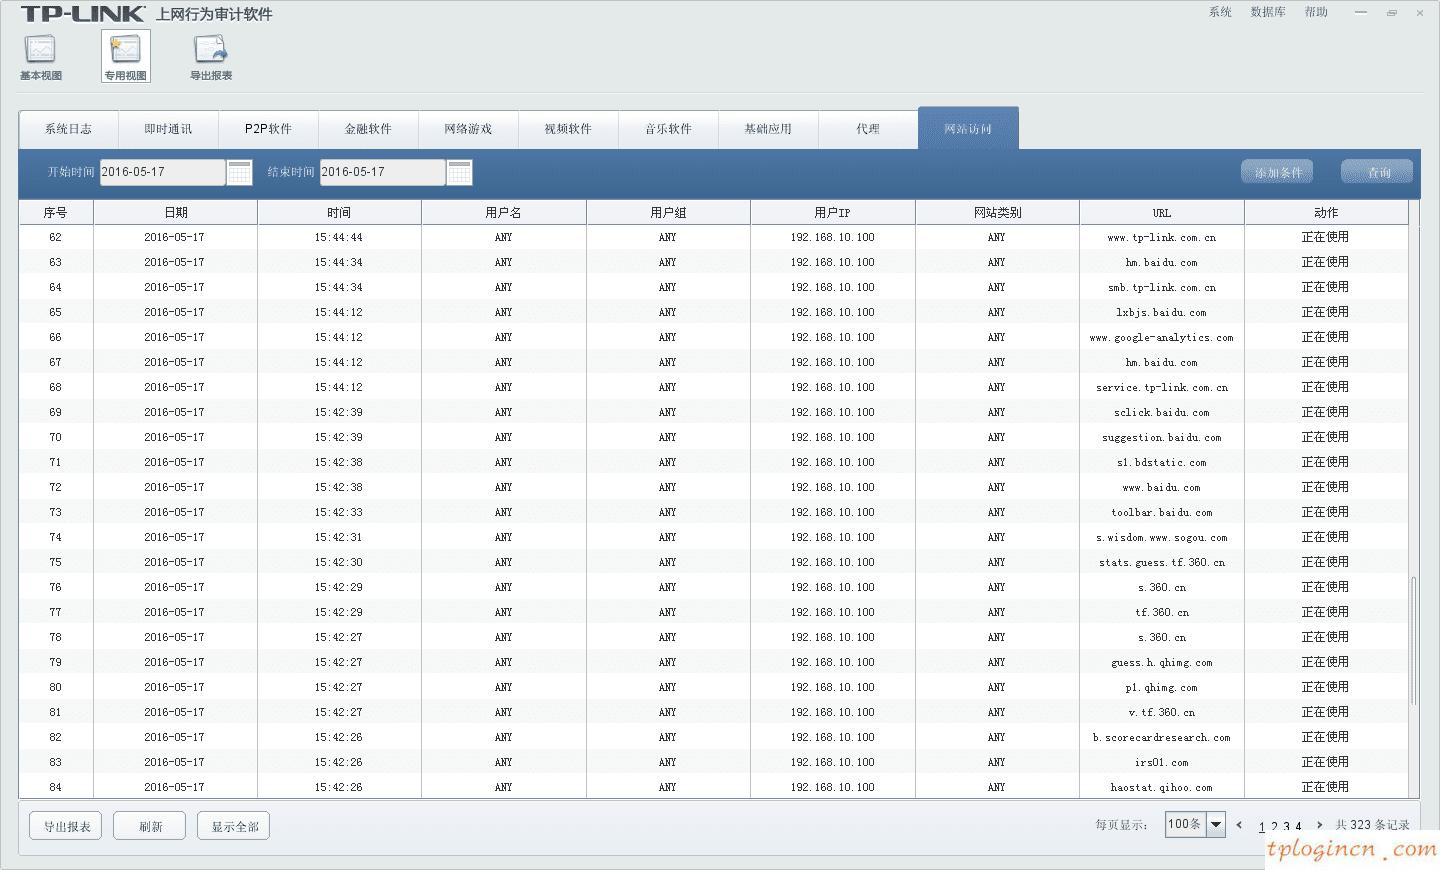This screenshot has height=870, width=1440.
Task: Open the start date calendar picker
Action: (239, 172)
